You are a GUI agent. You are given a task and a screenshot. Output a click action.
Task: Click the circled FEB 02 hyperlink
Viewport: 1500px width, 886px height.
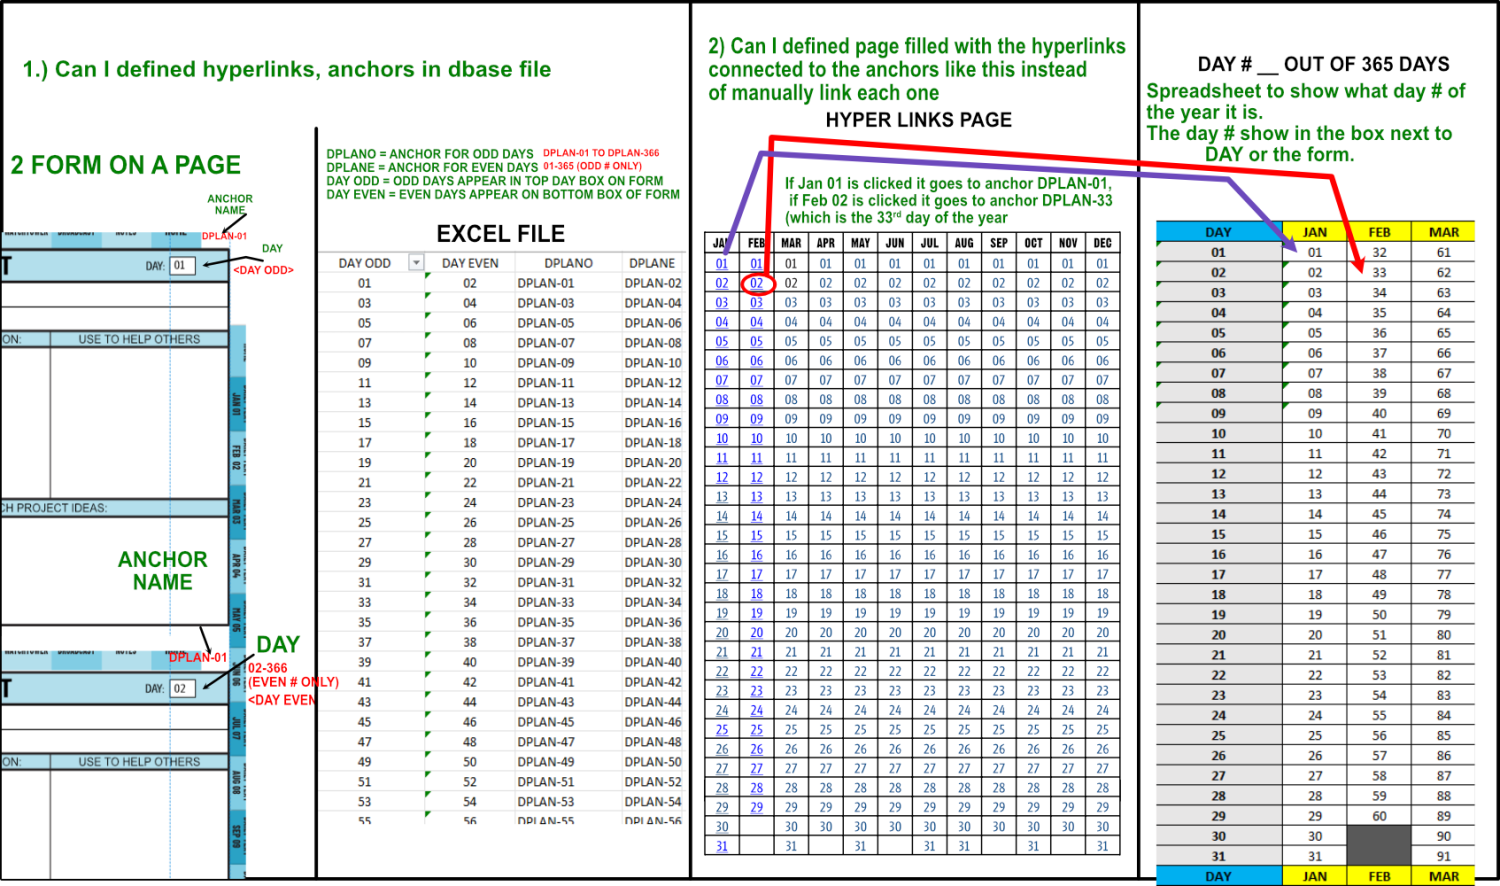tap(757, 283)
